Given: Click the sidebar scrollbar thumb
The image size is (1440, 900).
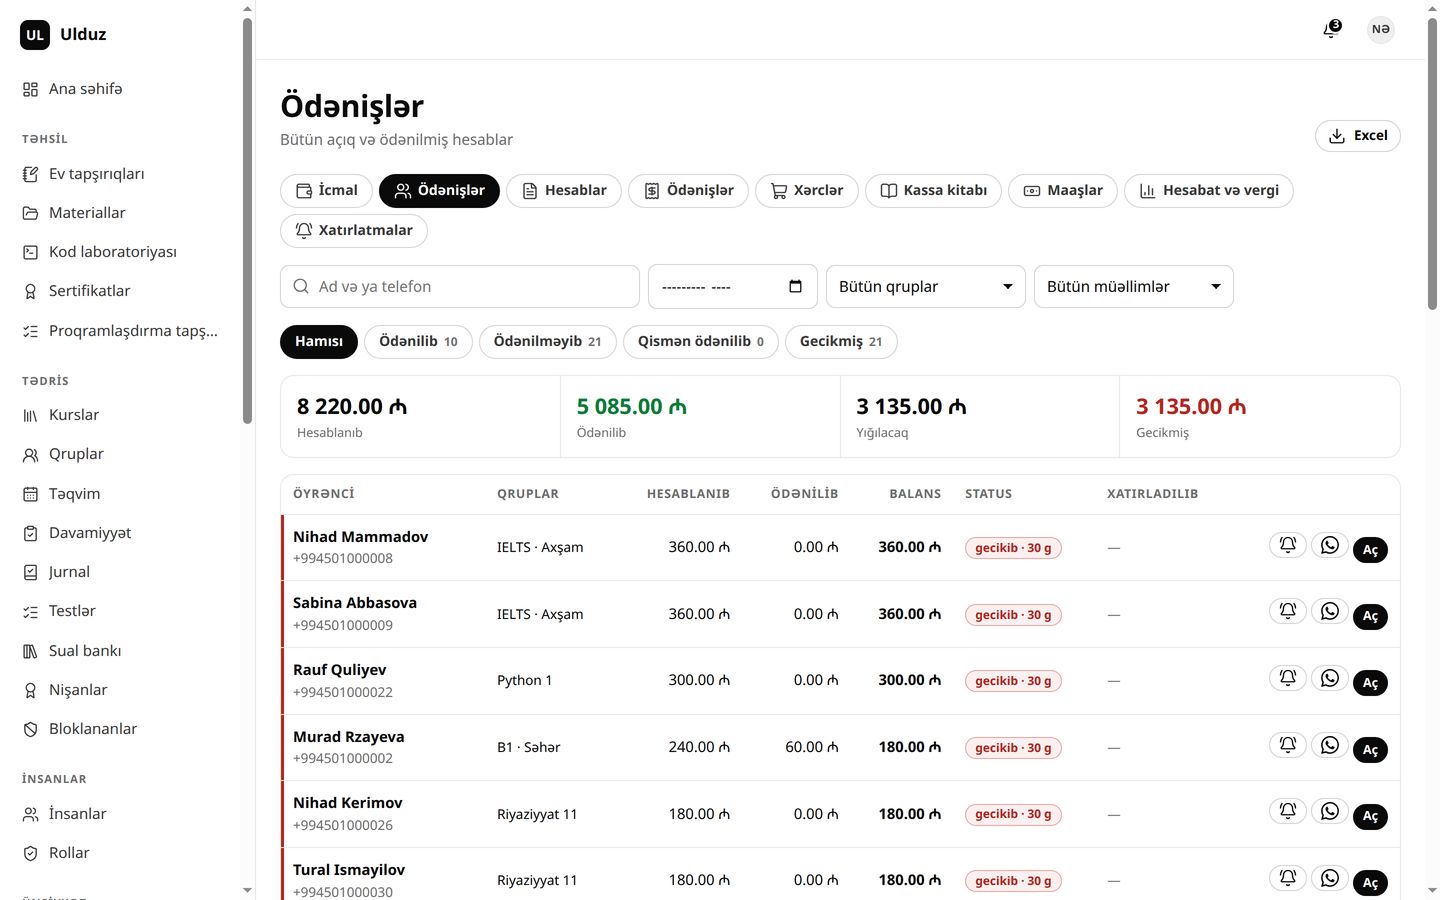Looking at the screenshot, I should point(247,220).
